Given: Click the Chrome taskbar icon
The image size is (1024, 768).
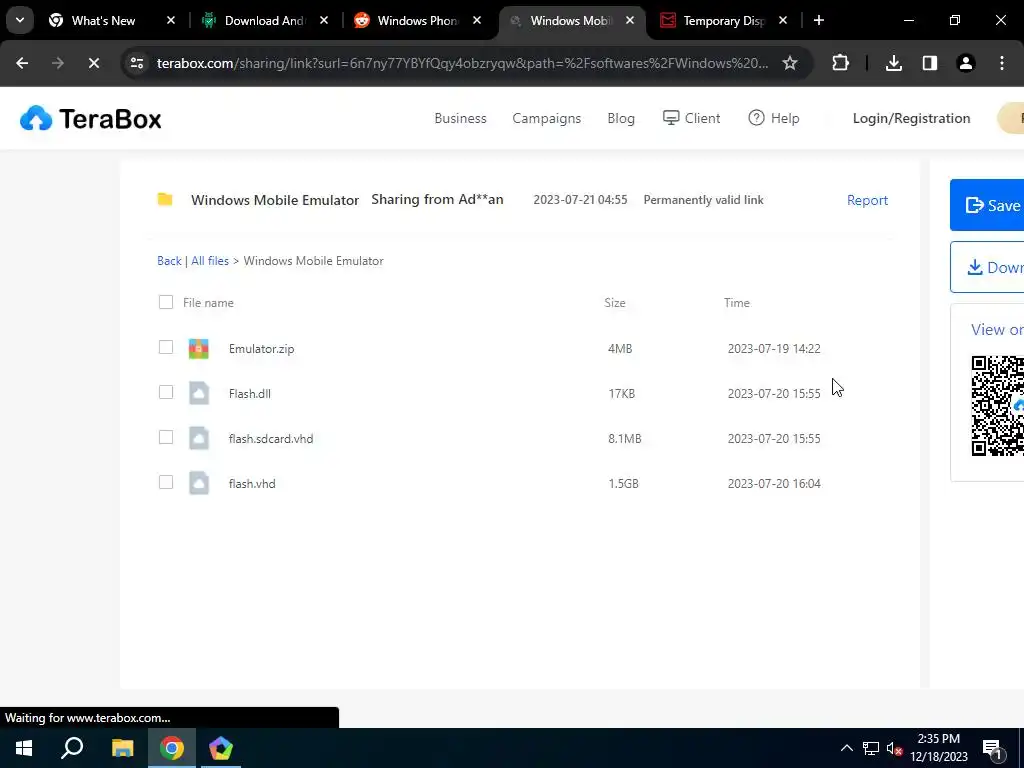Looking at the screenshot, I should [x=172, y=748].
